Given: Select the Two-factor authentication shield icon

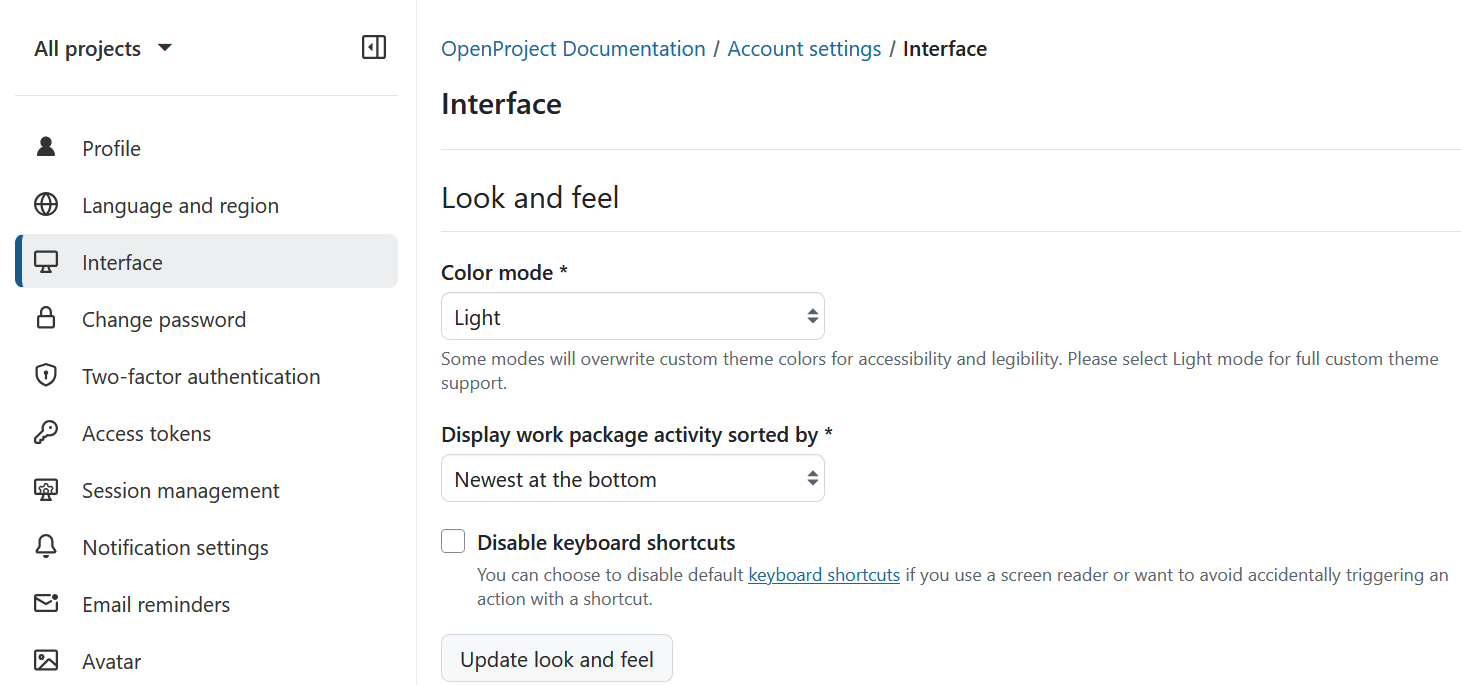Looking at the screenshot, I should click(x=45, y=375).
